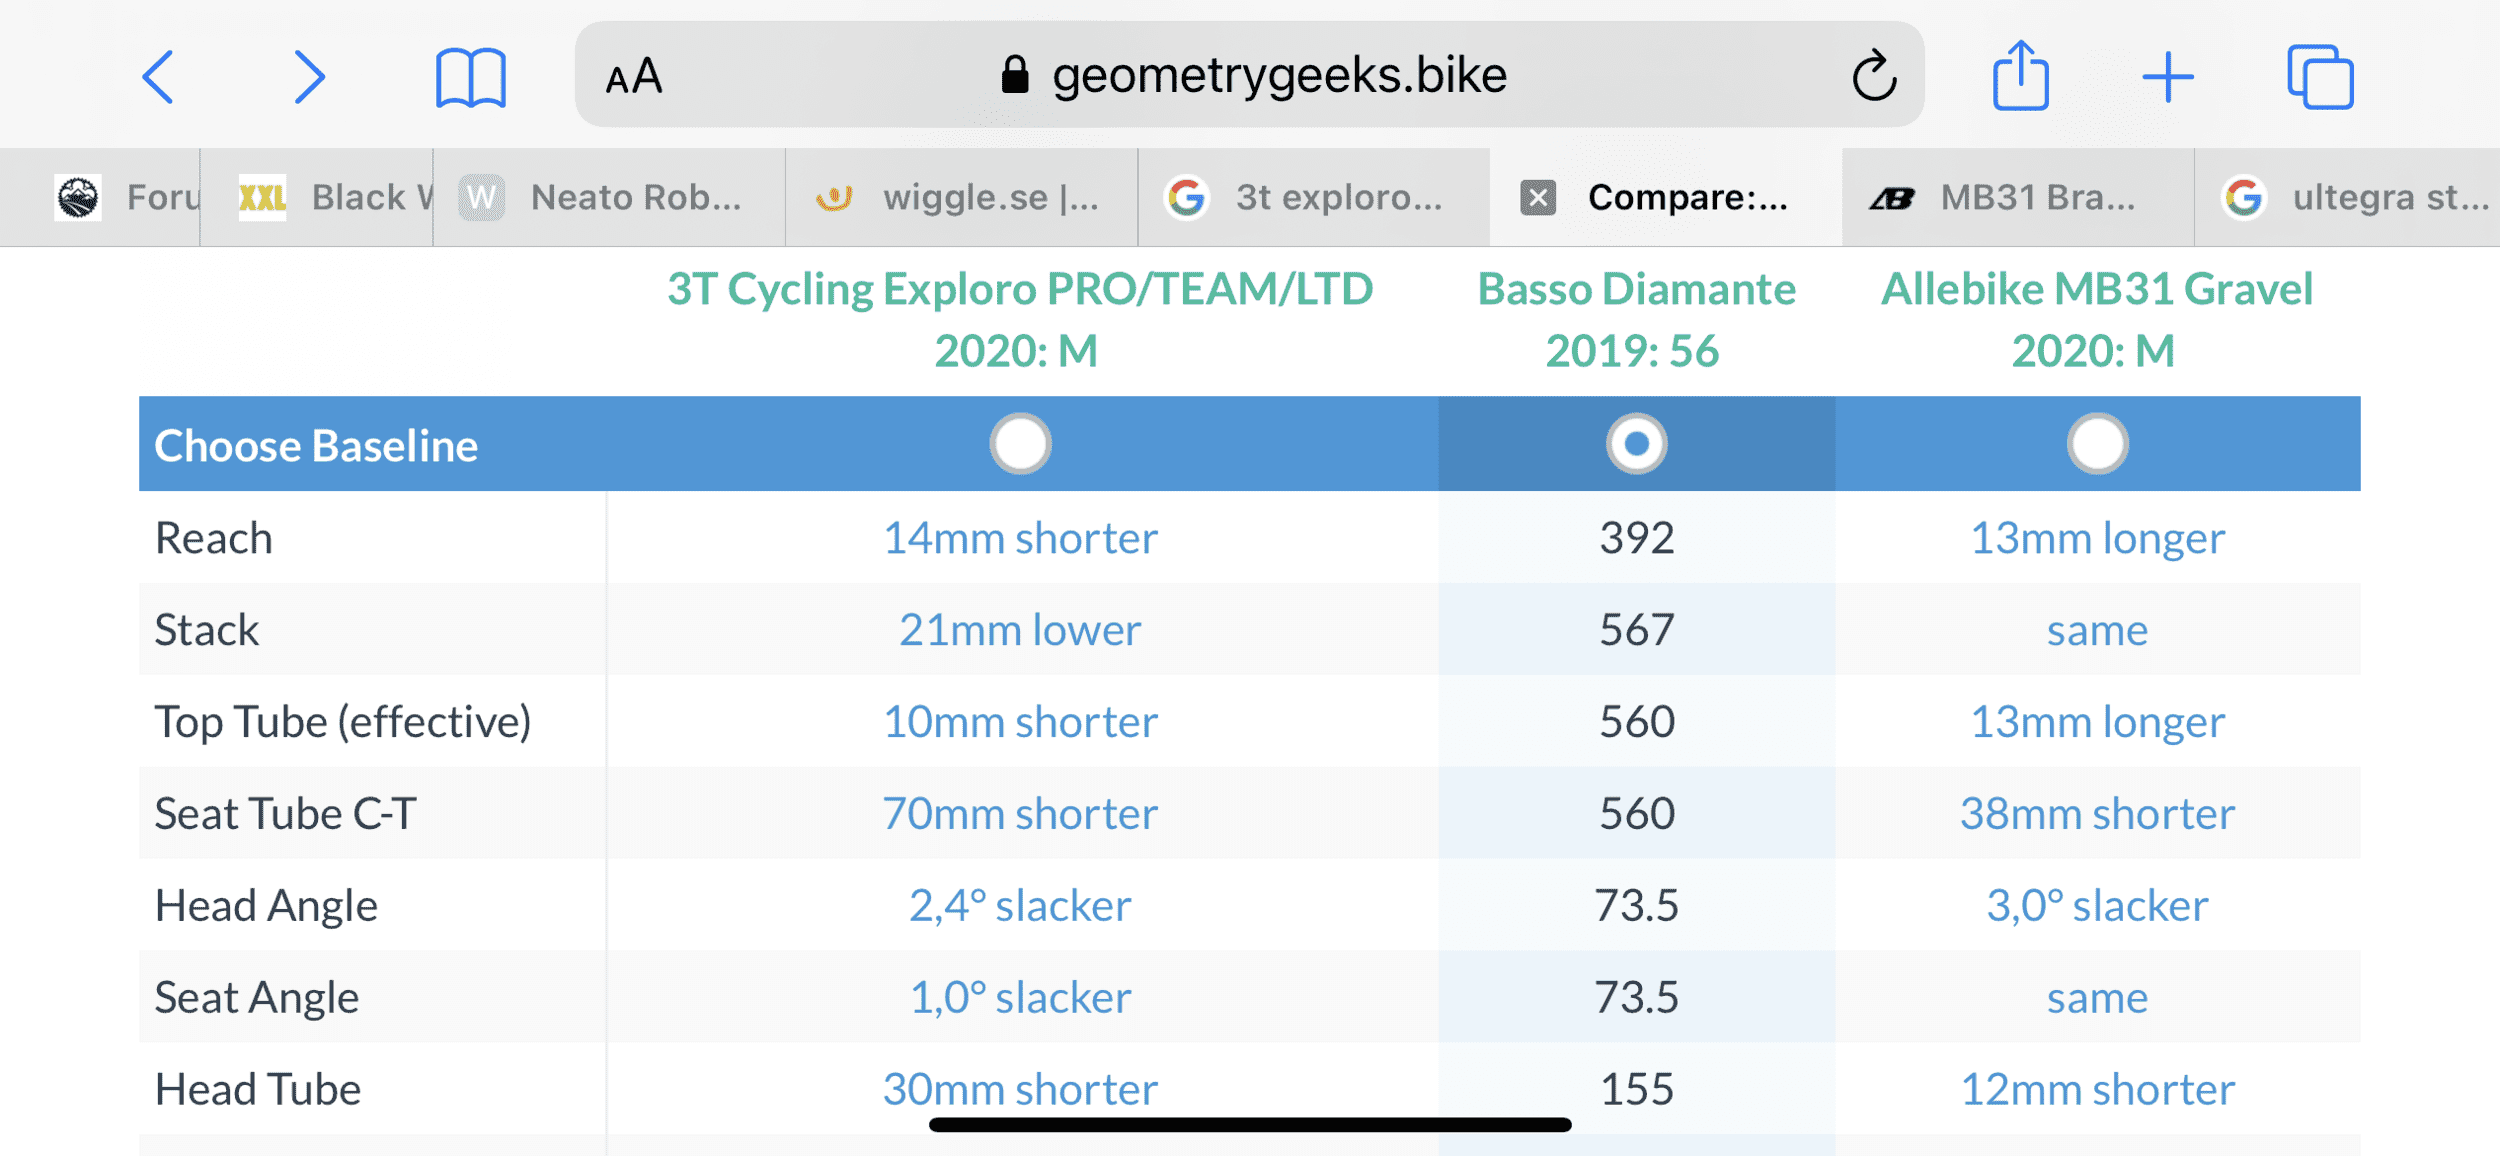Screen dimensions: 2500x1156
Task: Click the 560 top tube baseline value
Action: click(1636, 722)
